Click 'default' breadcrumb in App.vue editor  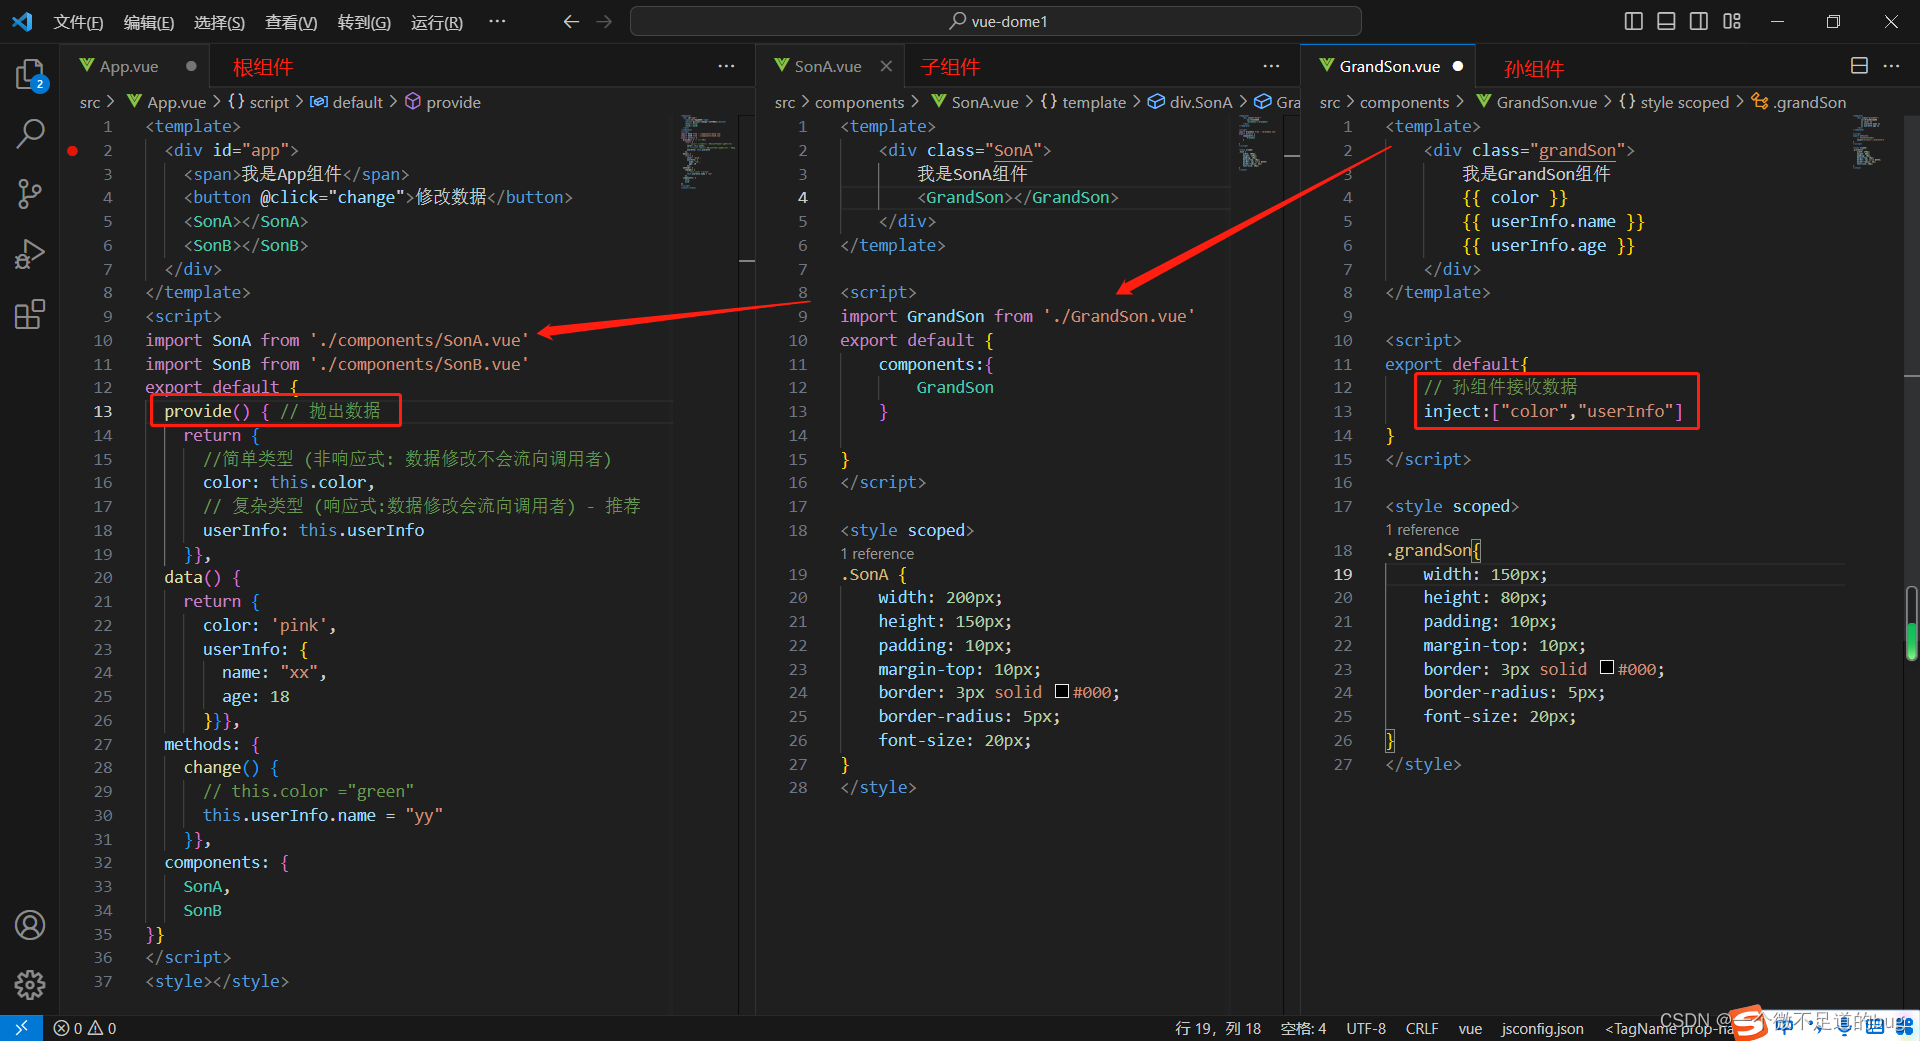click(347, 102)
